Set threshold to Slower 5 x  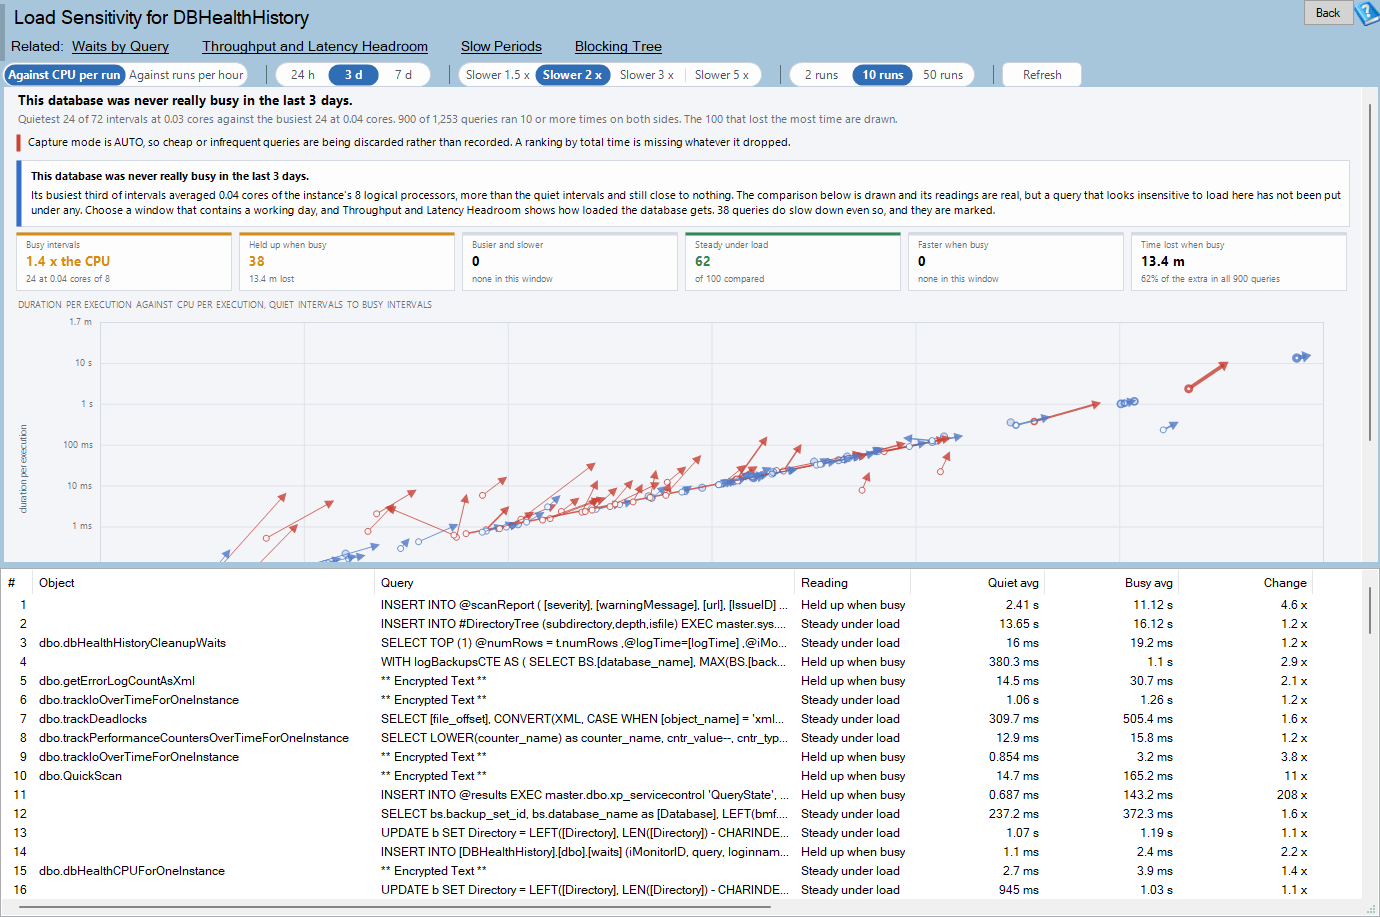(x=722, y=75)
